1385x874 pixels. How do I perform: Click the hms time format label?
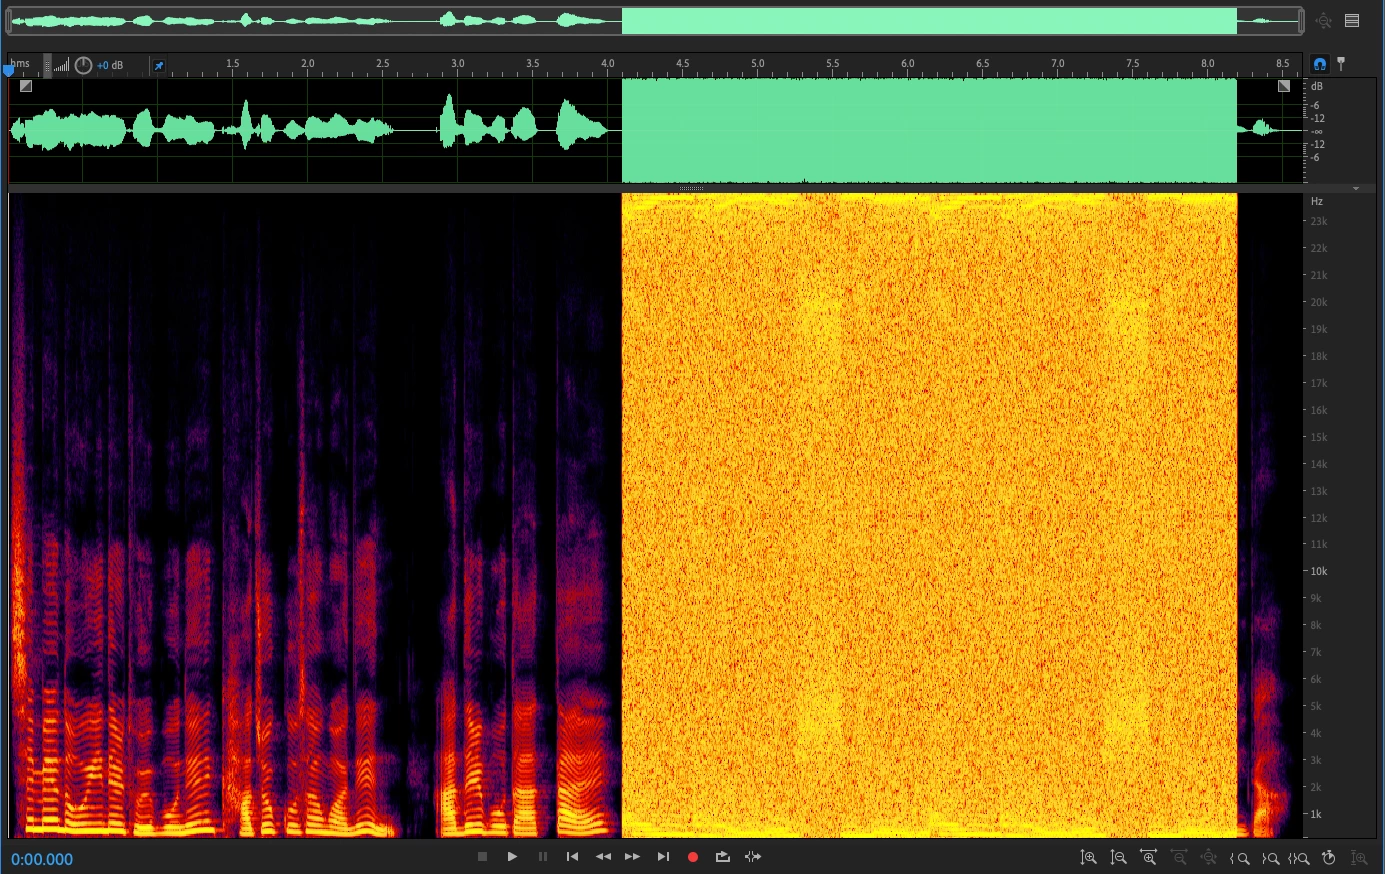(x=20, y=64)
